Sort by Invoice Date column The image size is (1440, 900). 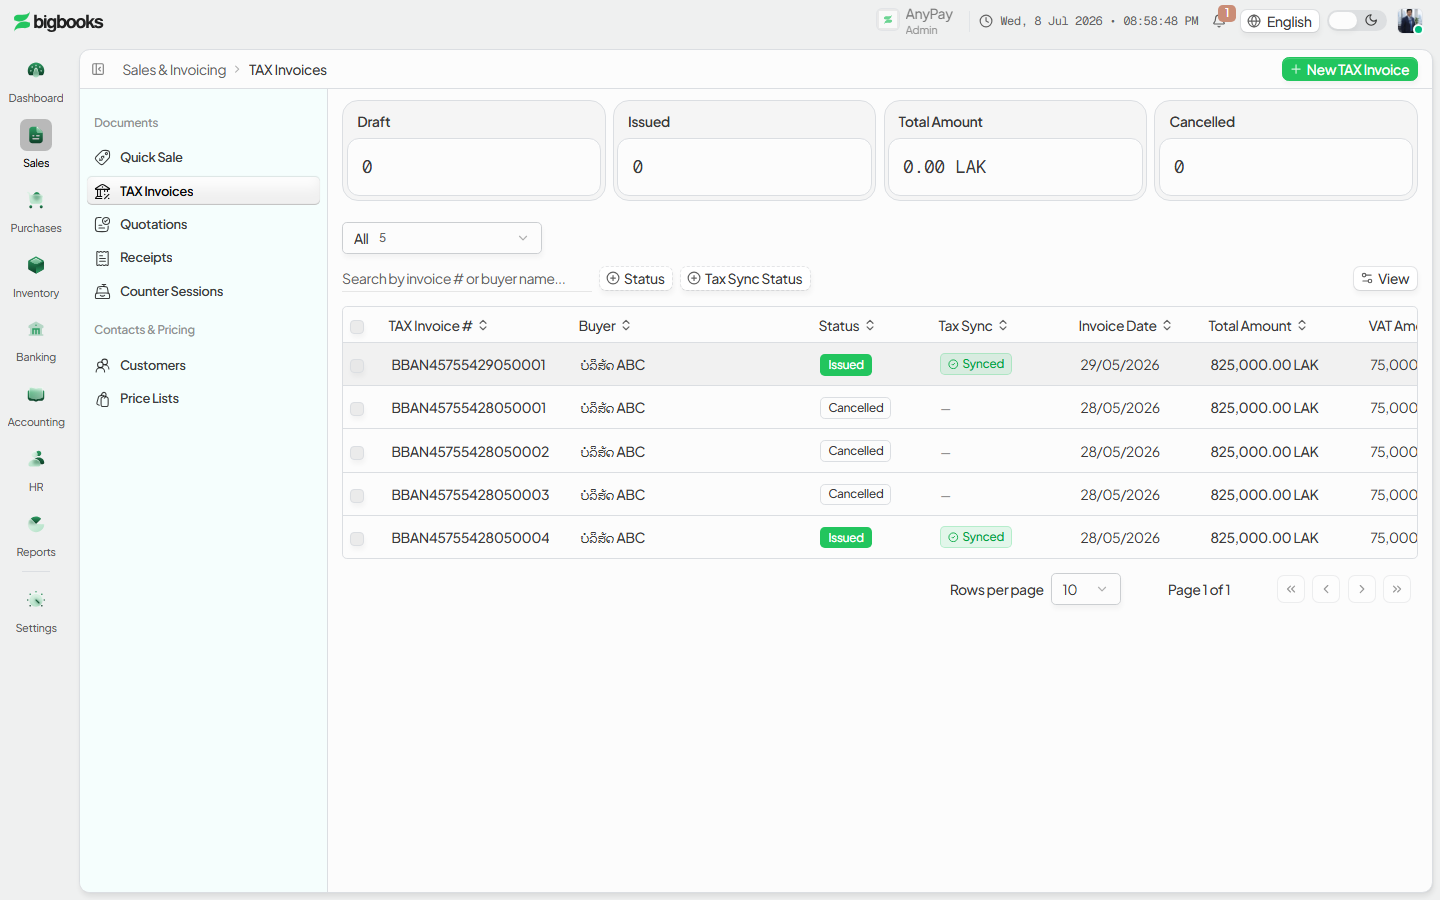pos(1125,326)
